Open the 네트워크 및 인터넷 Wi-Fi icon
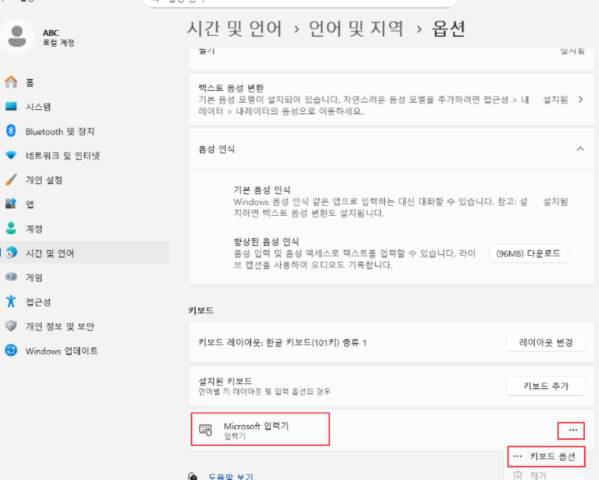This screenshot has width=599, height=480. coord(11,155)
